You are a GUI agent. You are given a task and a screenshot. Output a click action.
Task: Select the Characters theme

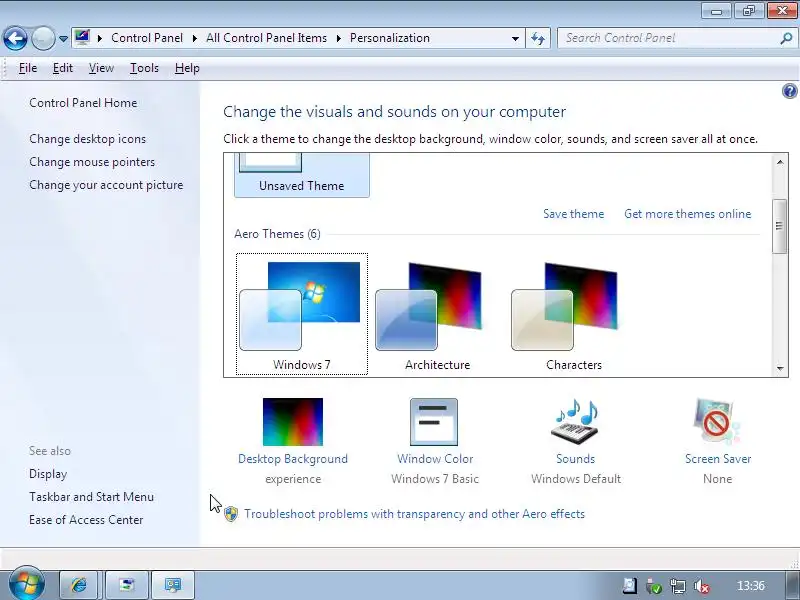click(x=573, y=314)
